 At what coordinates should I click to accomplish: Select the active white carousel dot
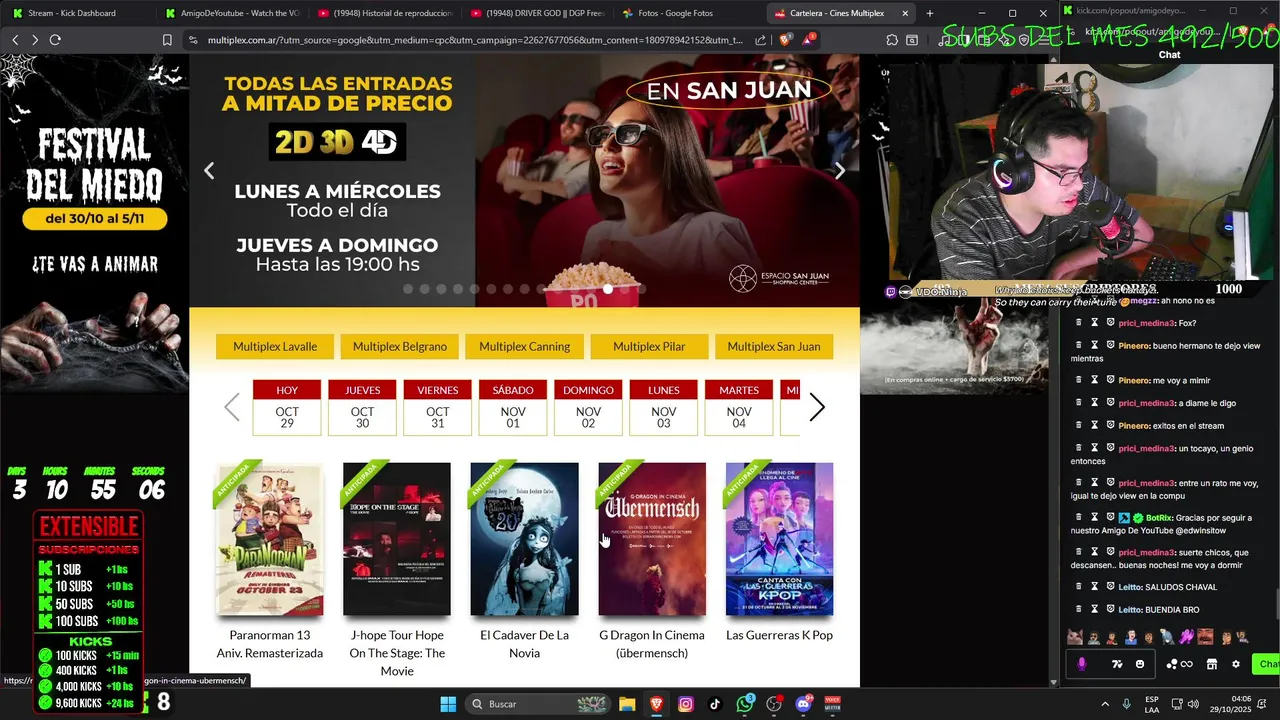pos(608,289)
